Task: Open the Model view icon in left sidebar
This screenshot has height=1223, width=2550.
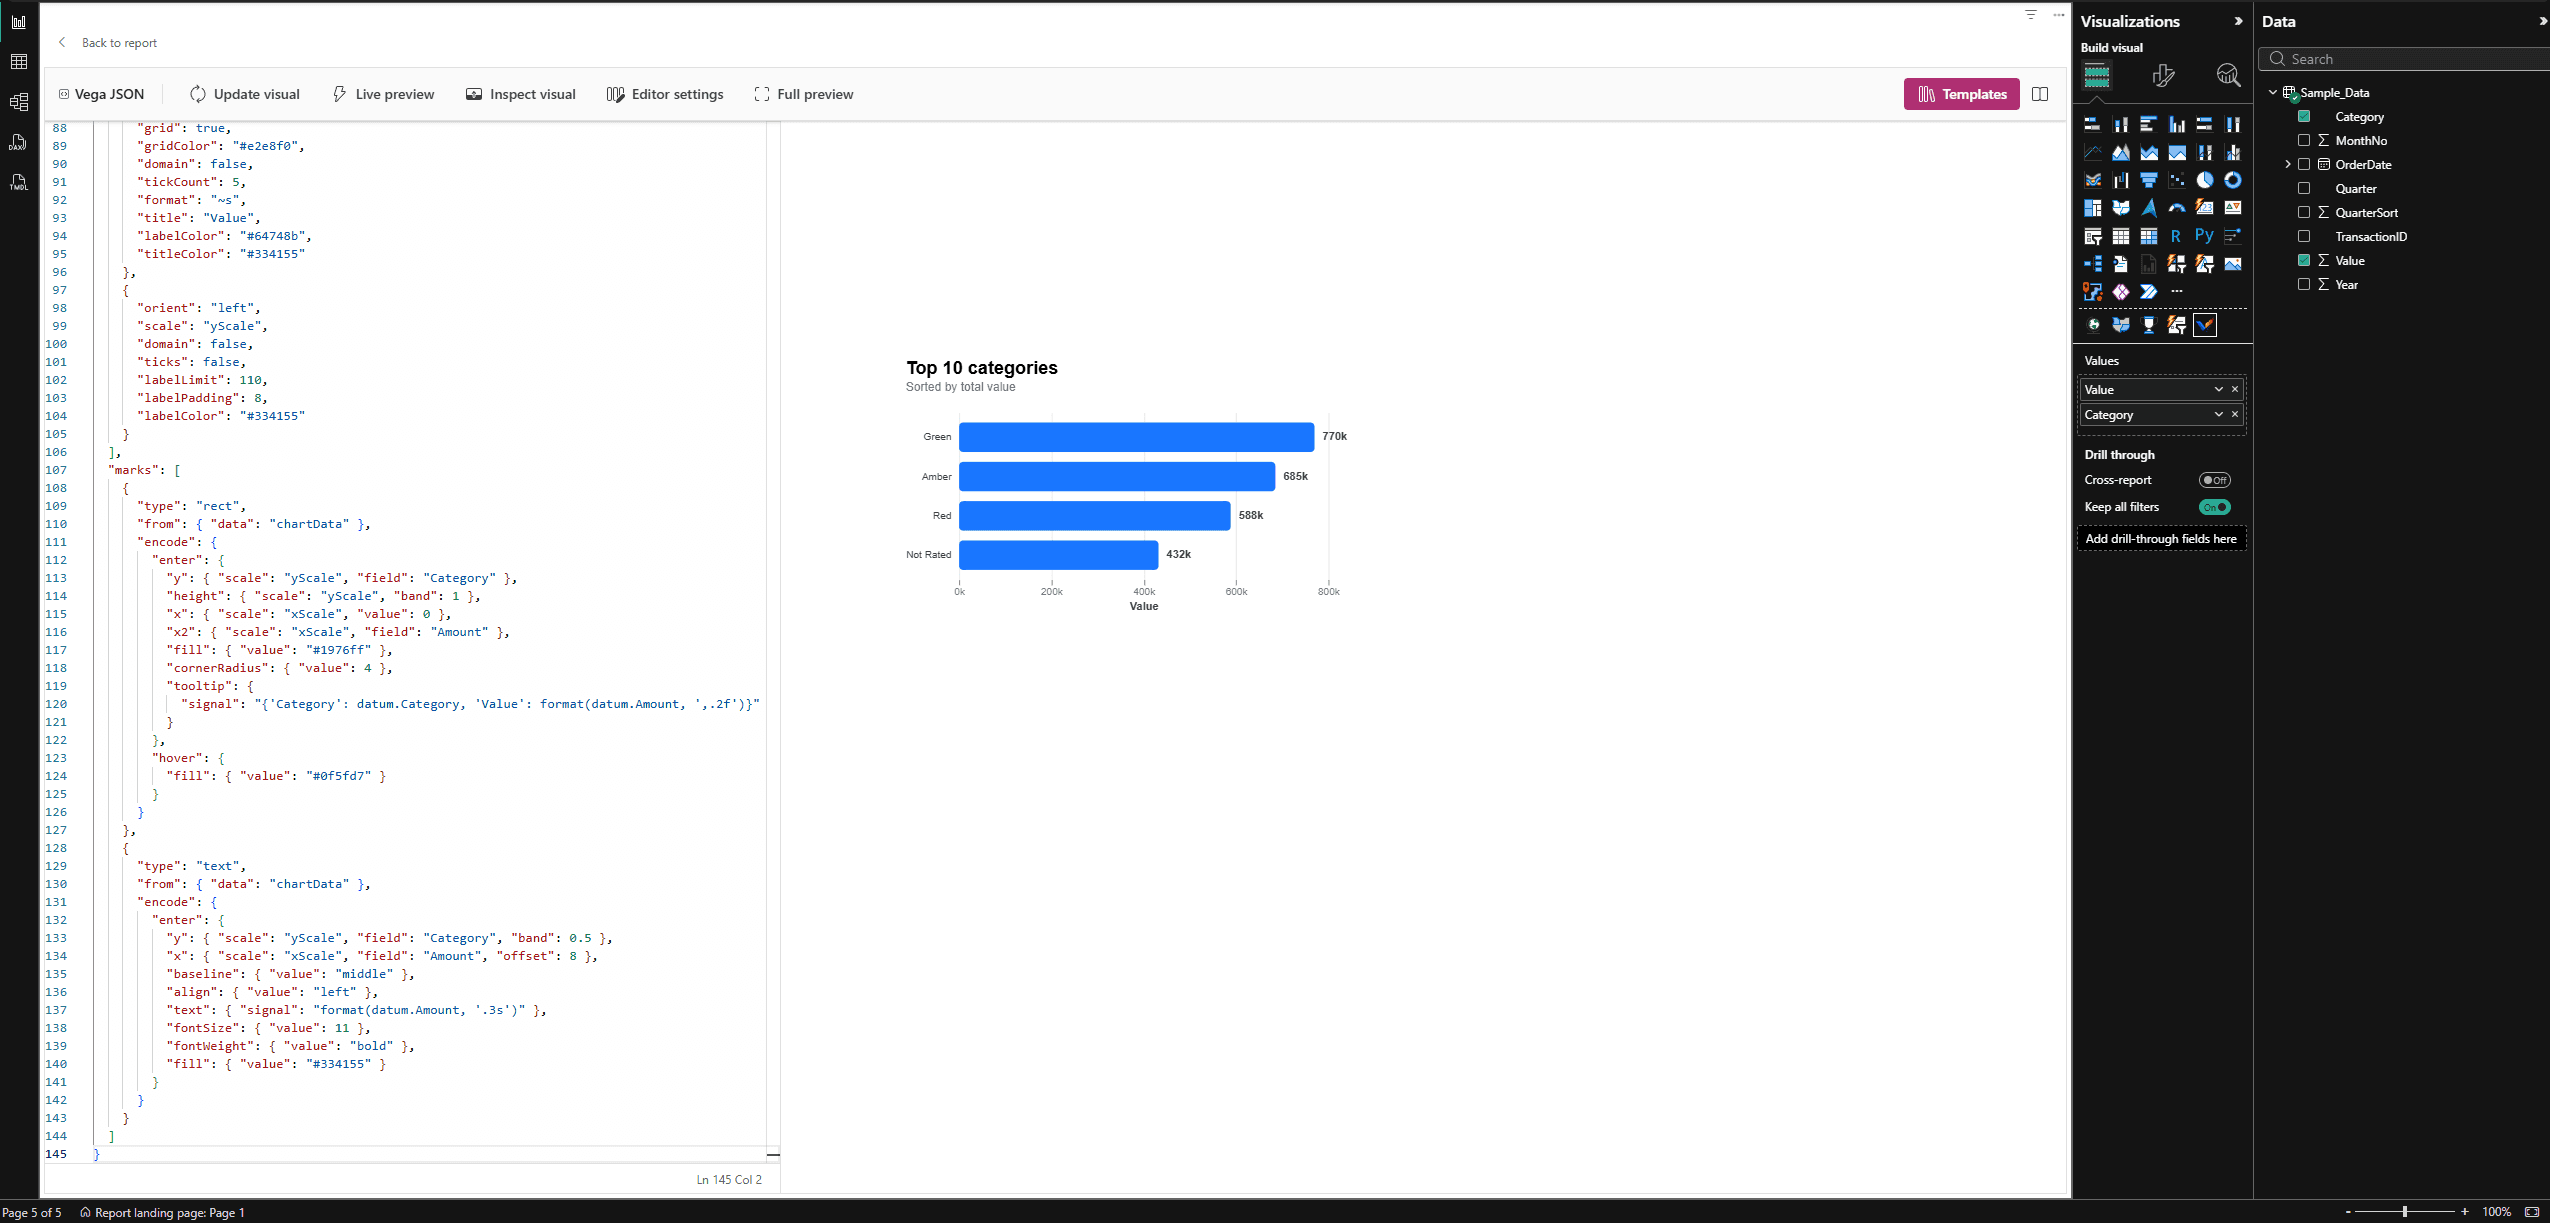Action: (18, 102)
